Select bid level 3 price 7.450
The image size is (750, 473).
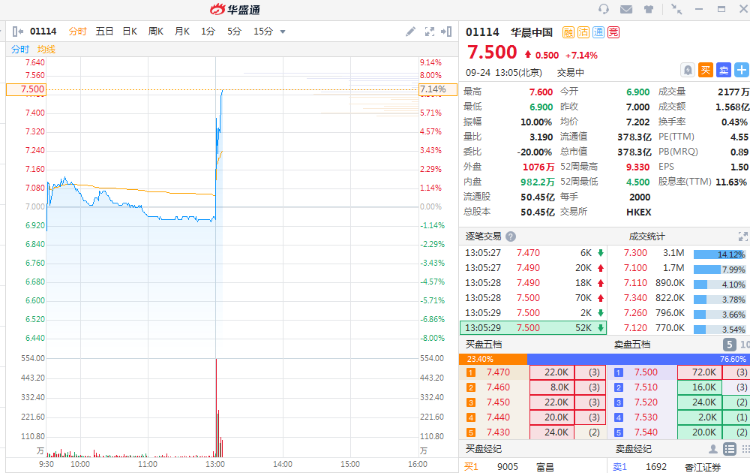pos(498,403)
